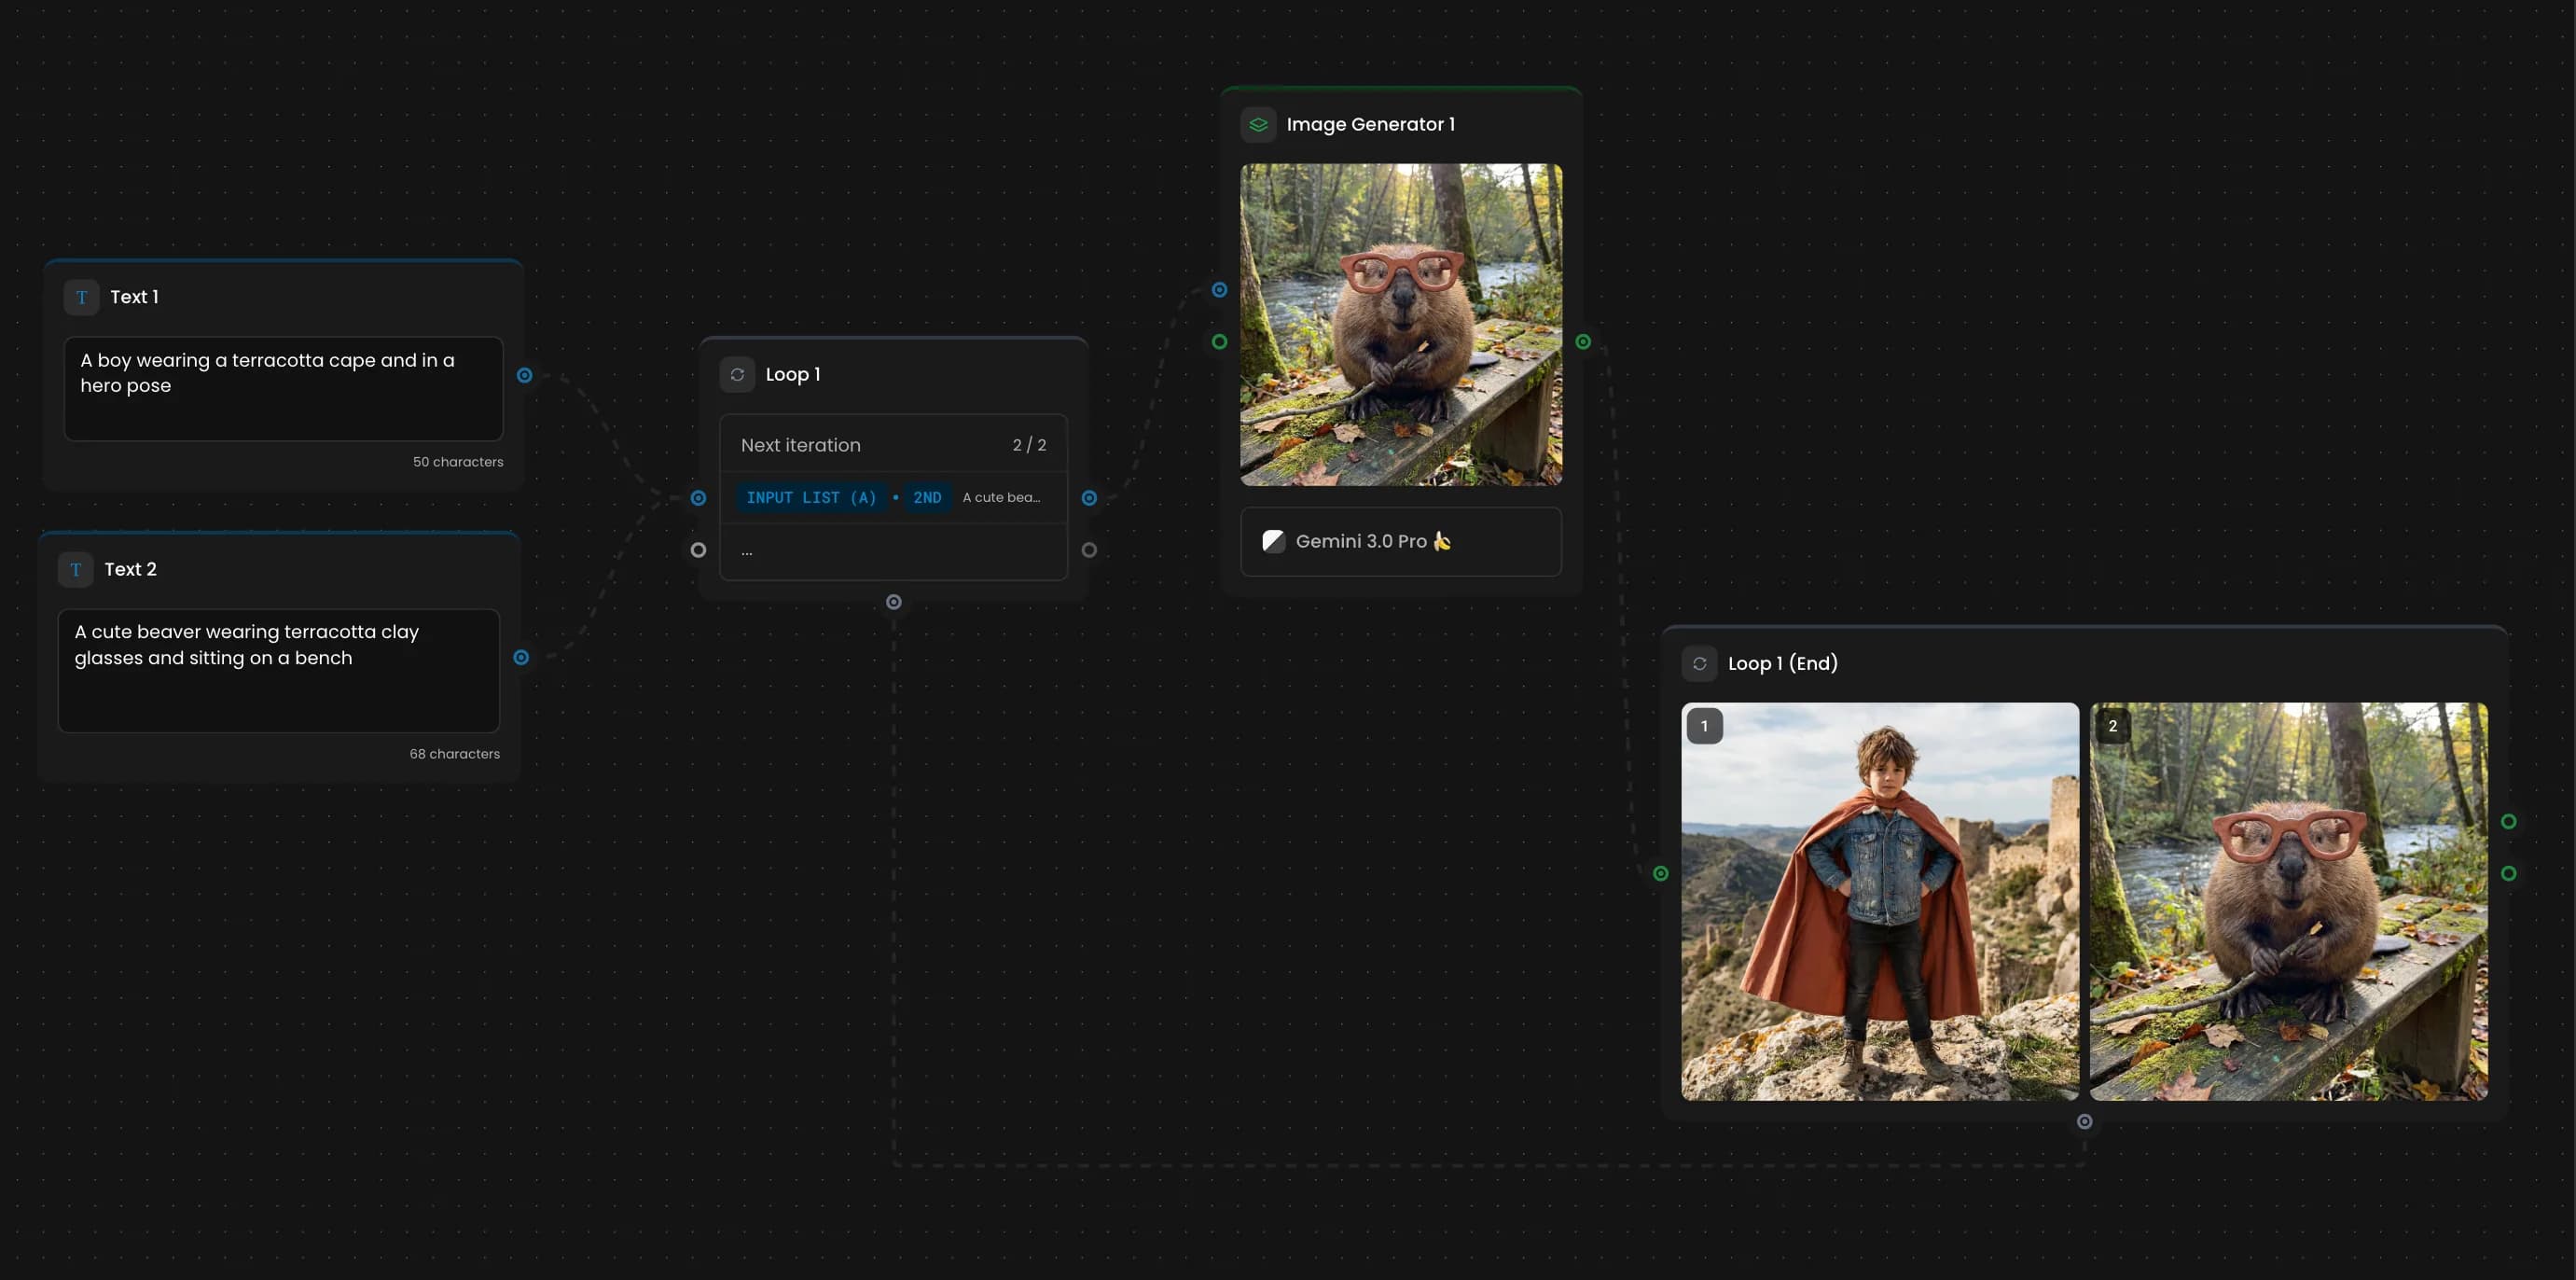This screenshot has height=1280, width=2576.
Task: Select result thumbnail 1 with caped boy
Action: click(x=1879, y=901)
